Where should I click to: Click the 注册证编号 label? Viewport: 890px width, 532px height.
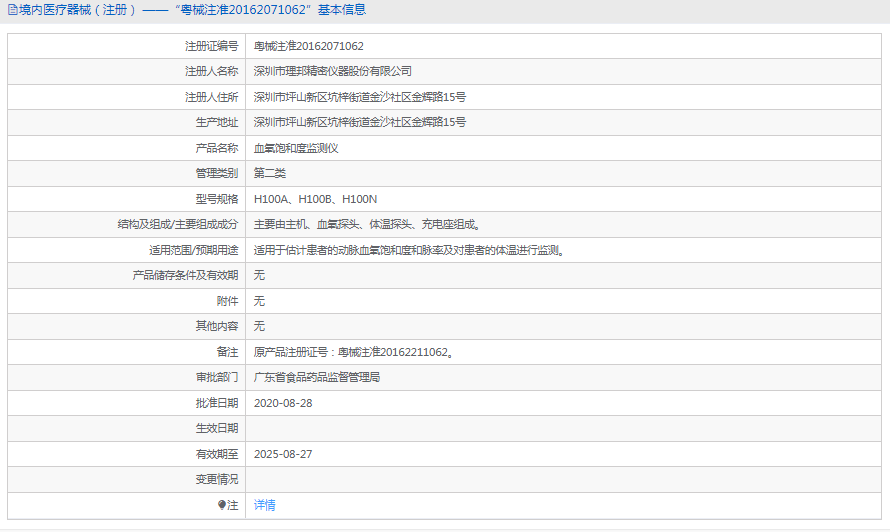click(x=212, y=46)
